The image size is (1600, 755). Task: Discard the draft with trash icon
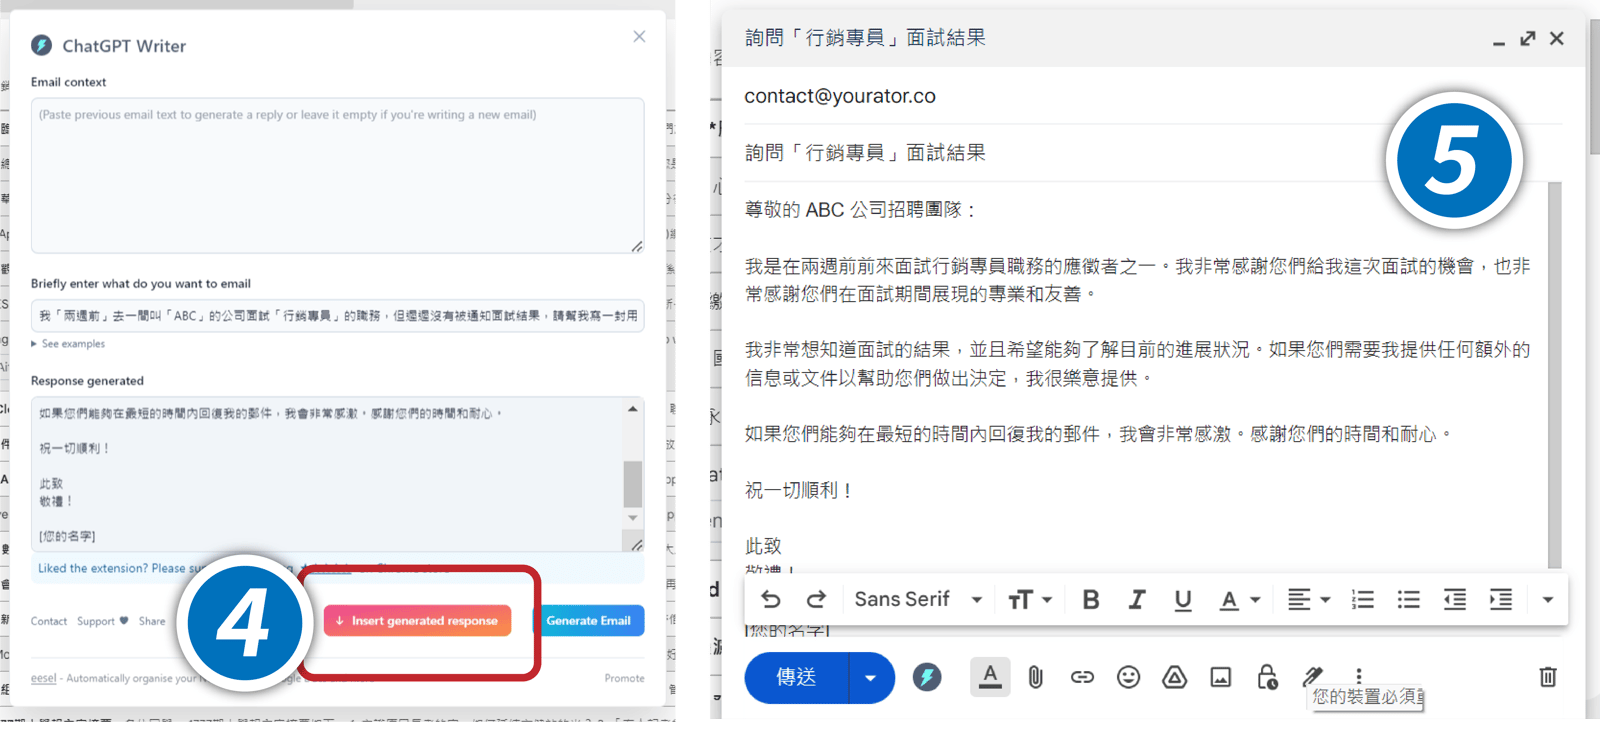(1548, 677)
